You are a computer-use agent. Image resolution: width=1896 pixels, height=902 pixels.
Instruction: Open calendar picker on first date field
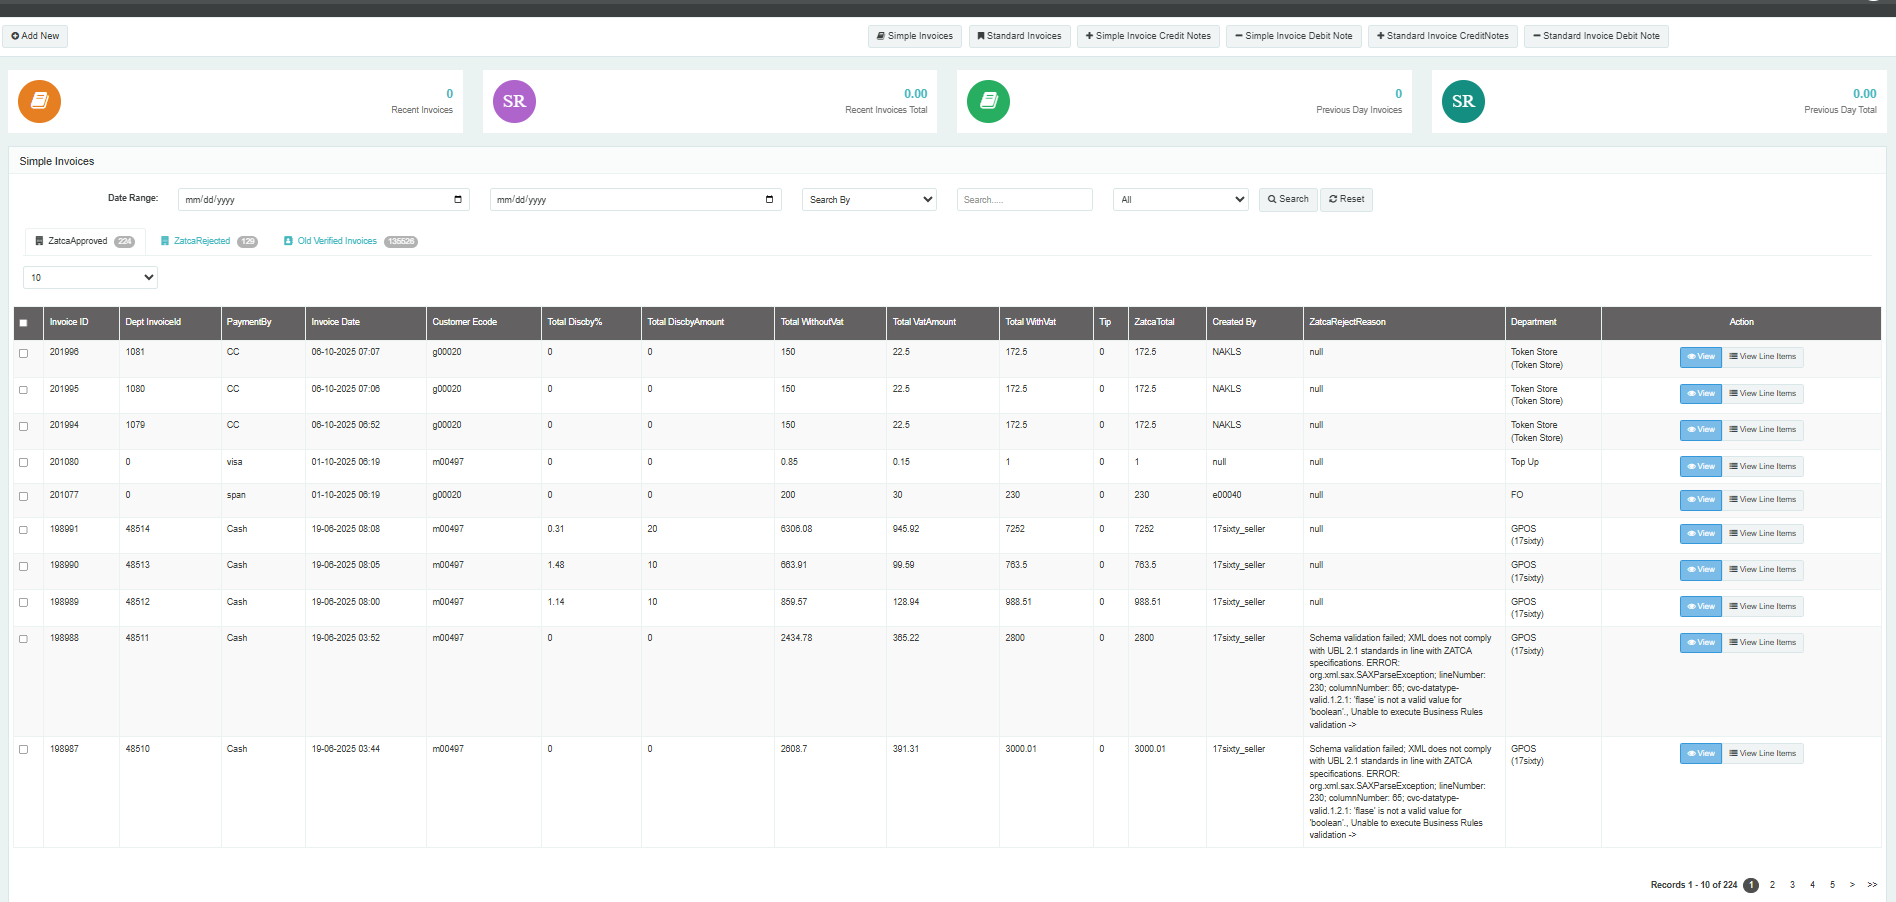(x=458, y=199)
